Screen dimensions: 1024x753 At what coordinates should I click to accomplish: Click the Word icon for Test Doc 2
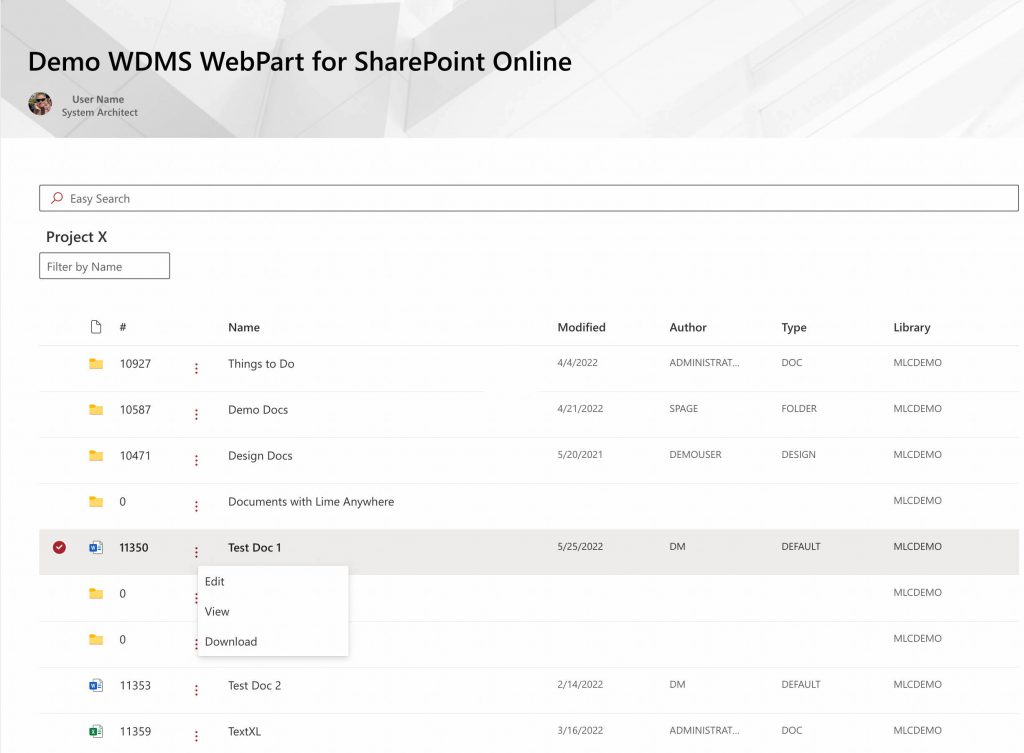pos(96,685)
